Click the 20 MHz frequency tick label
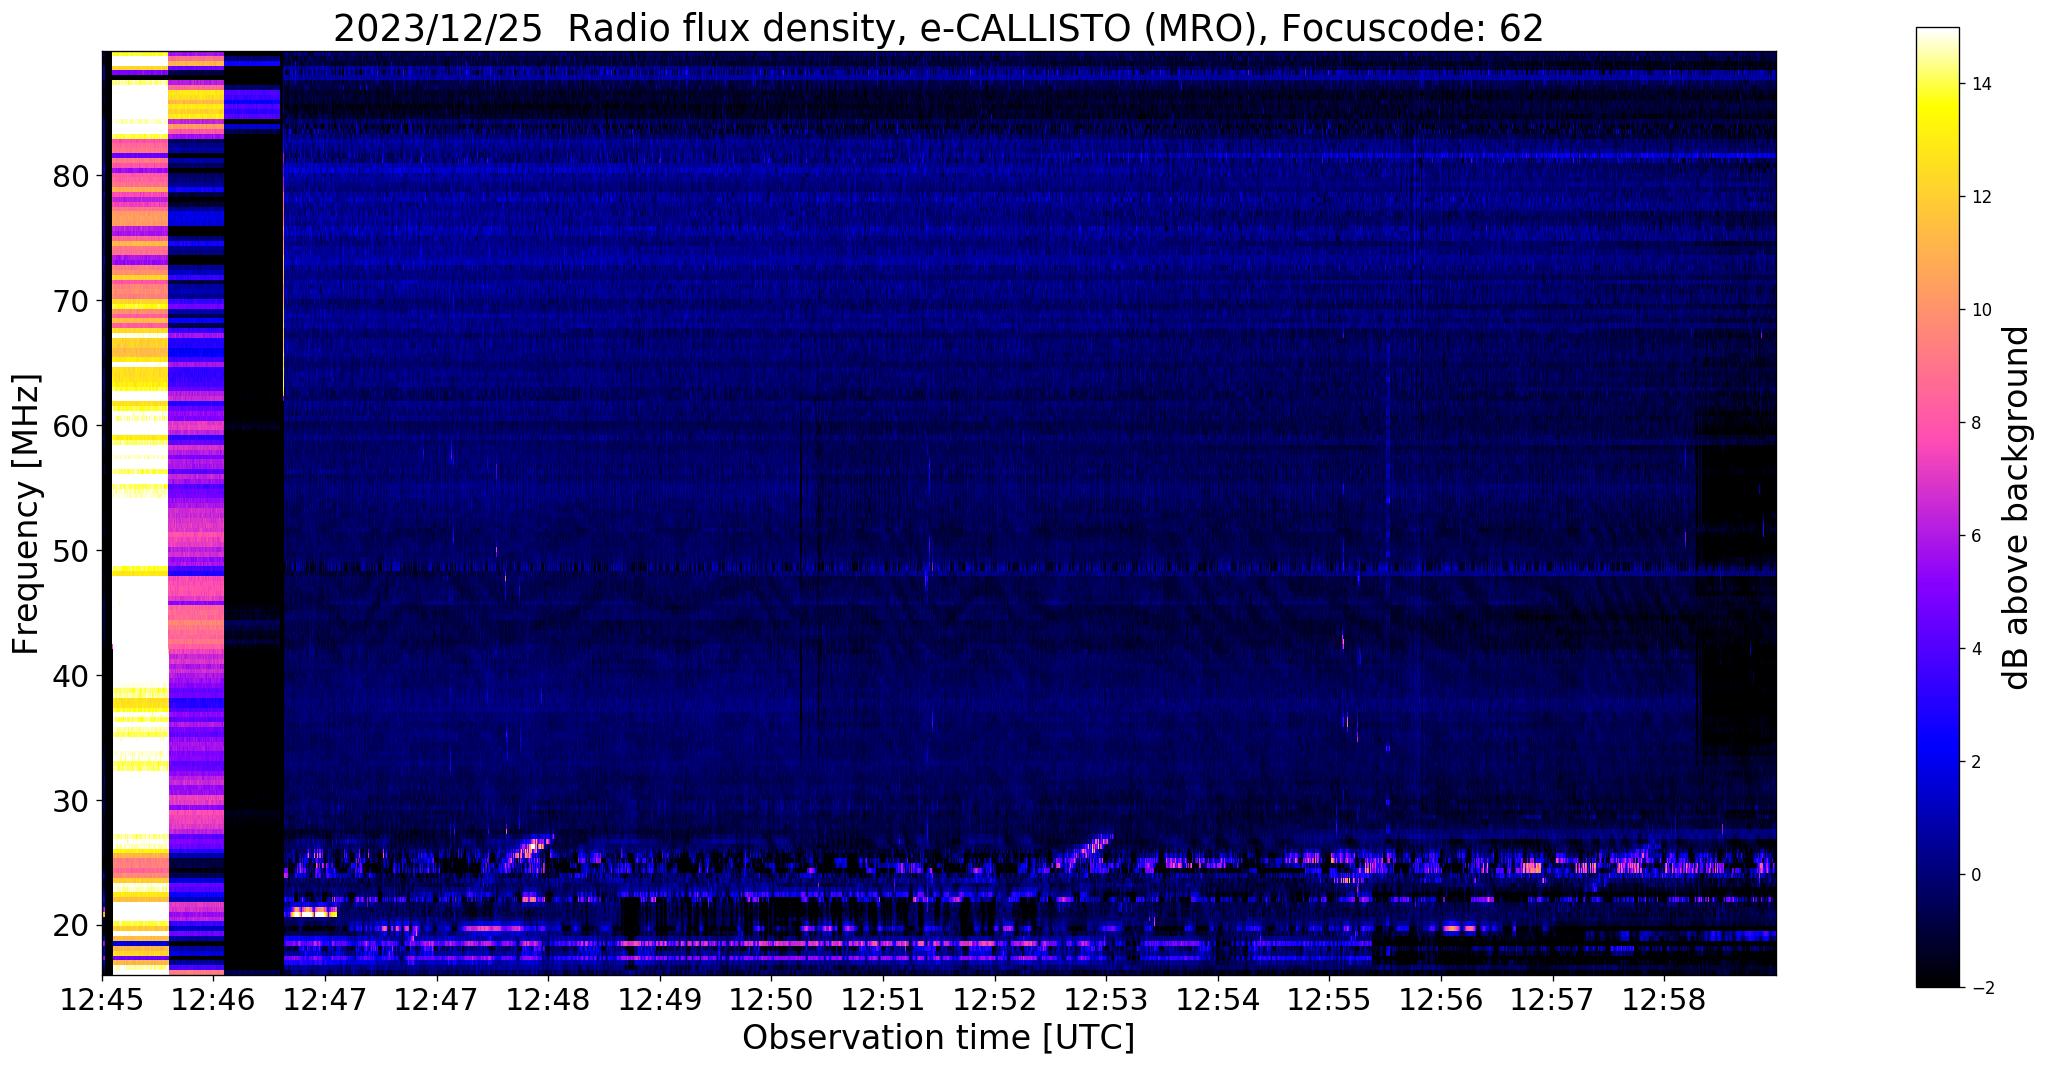This screenshot has width=2047, height=1067. pos(72,926)
